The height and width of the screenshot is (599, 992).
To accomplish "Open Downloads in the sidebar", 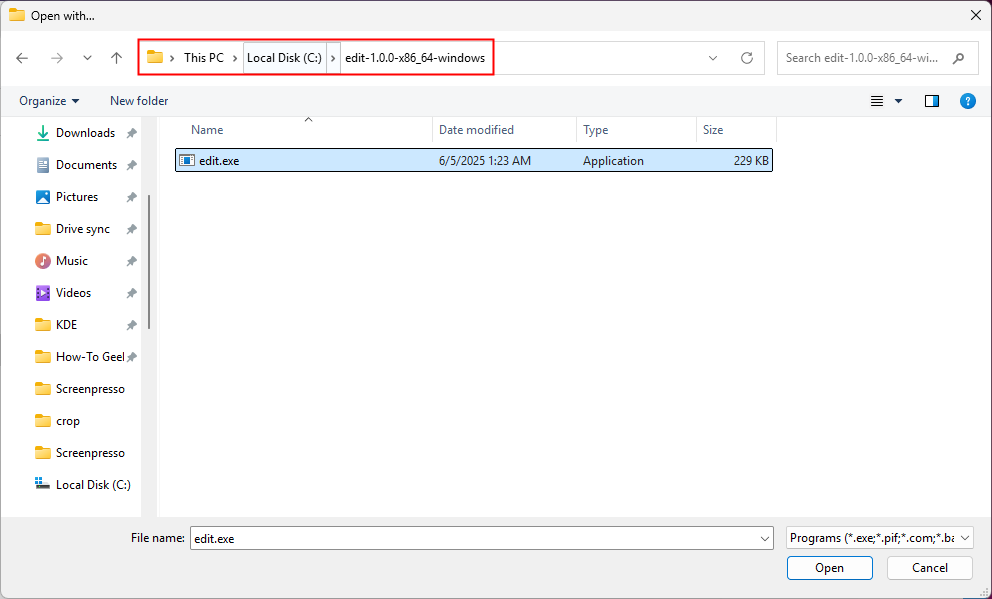I will click(x=85, y=133).
